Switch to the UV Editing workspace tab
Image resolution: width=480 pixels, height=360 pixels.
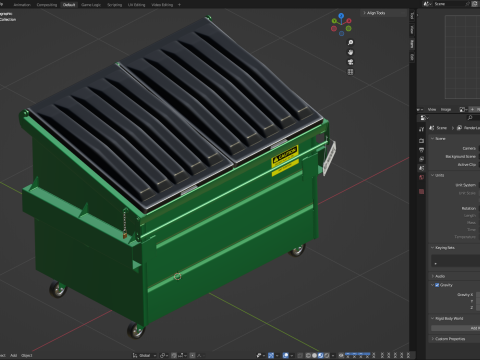pyautogui.click(x=136, y=5)
